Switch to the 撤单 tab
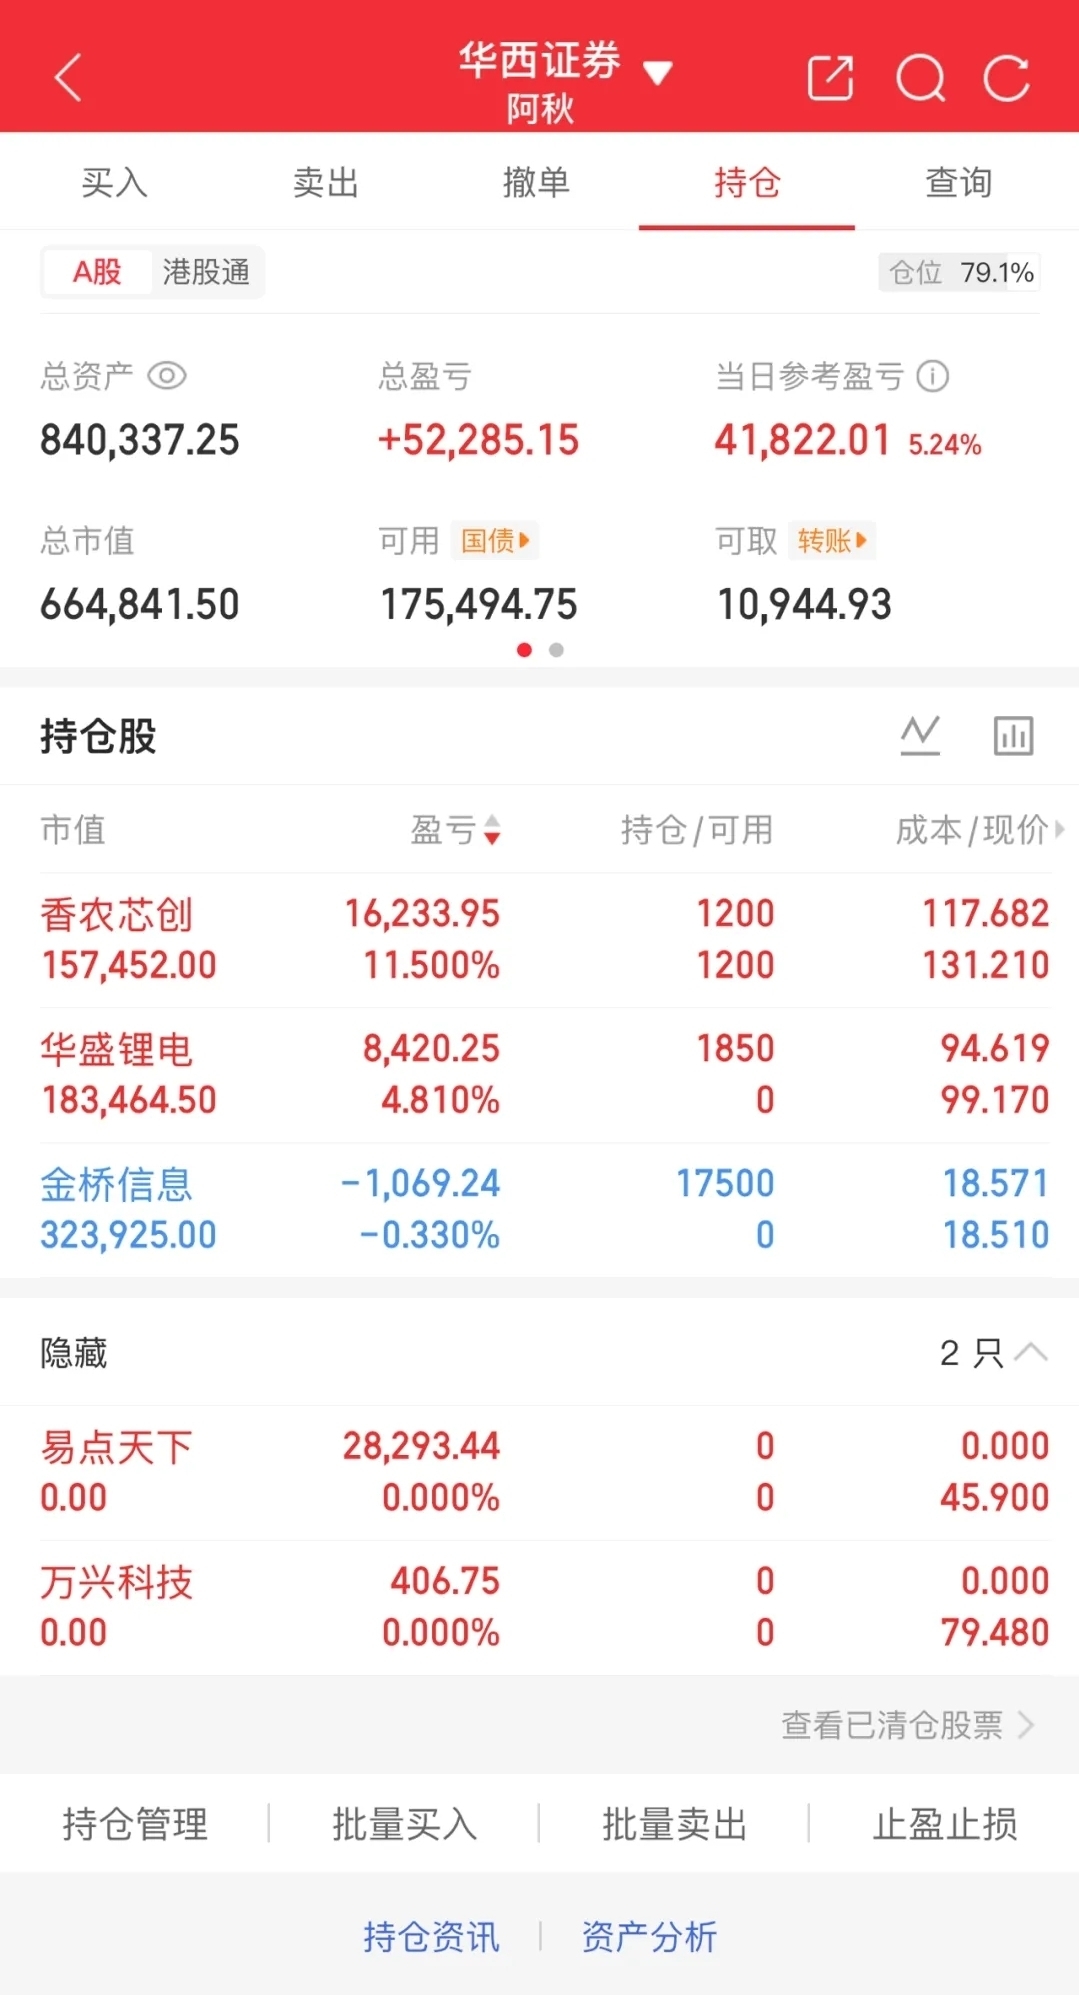Screen dimensions: 1079x1995 point(536,182)
